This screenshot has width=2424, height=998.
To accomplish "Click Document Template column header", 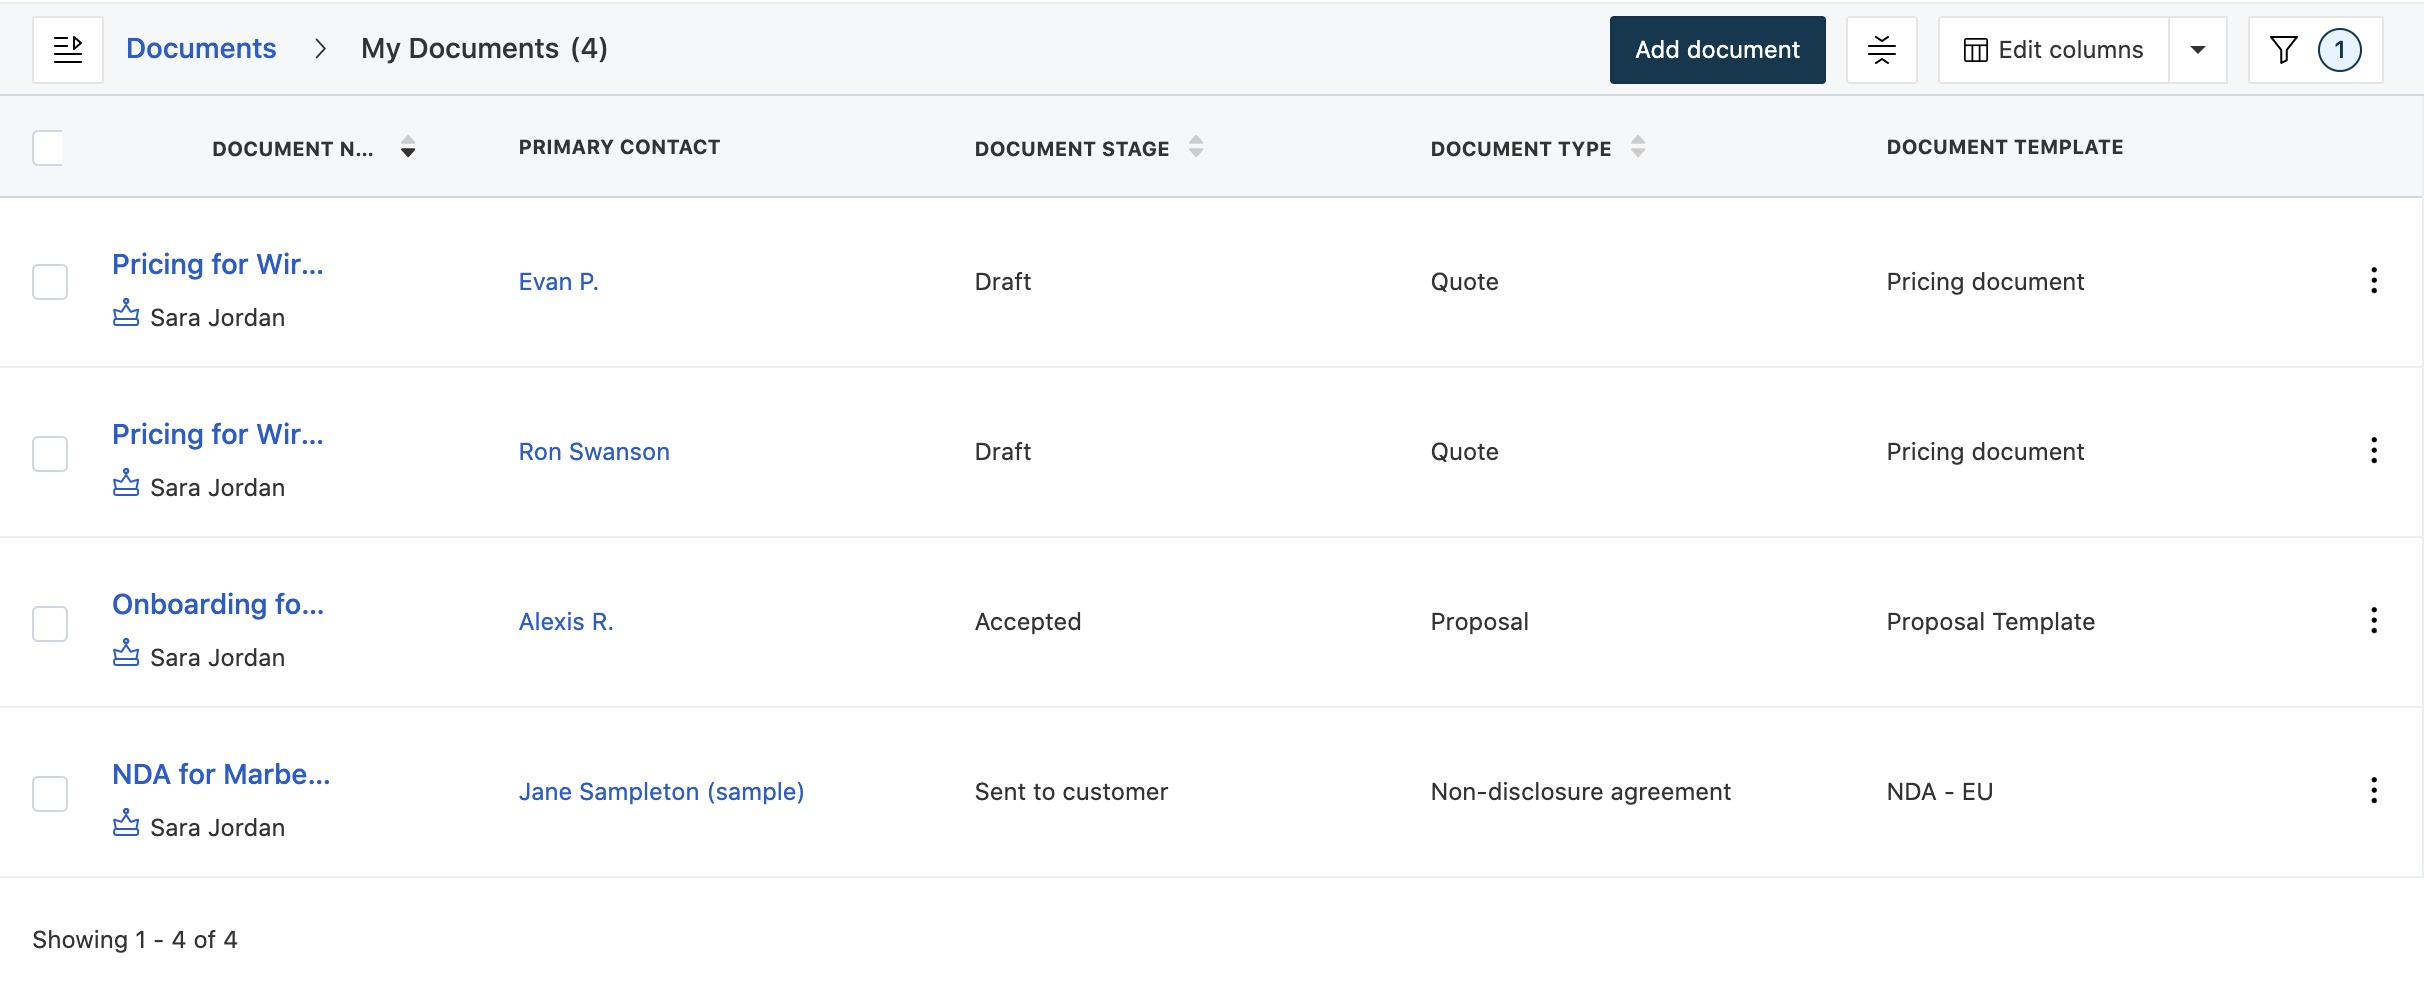I will [2005, 147].
